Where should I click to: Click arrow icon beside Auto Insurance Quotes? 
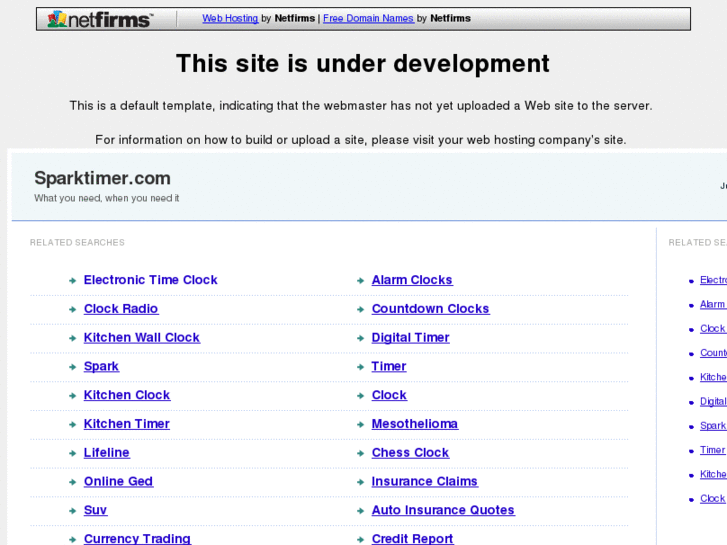(360, 511)
